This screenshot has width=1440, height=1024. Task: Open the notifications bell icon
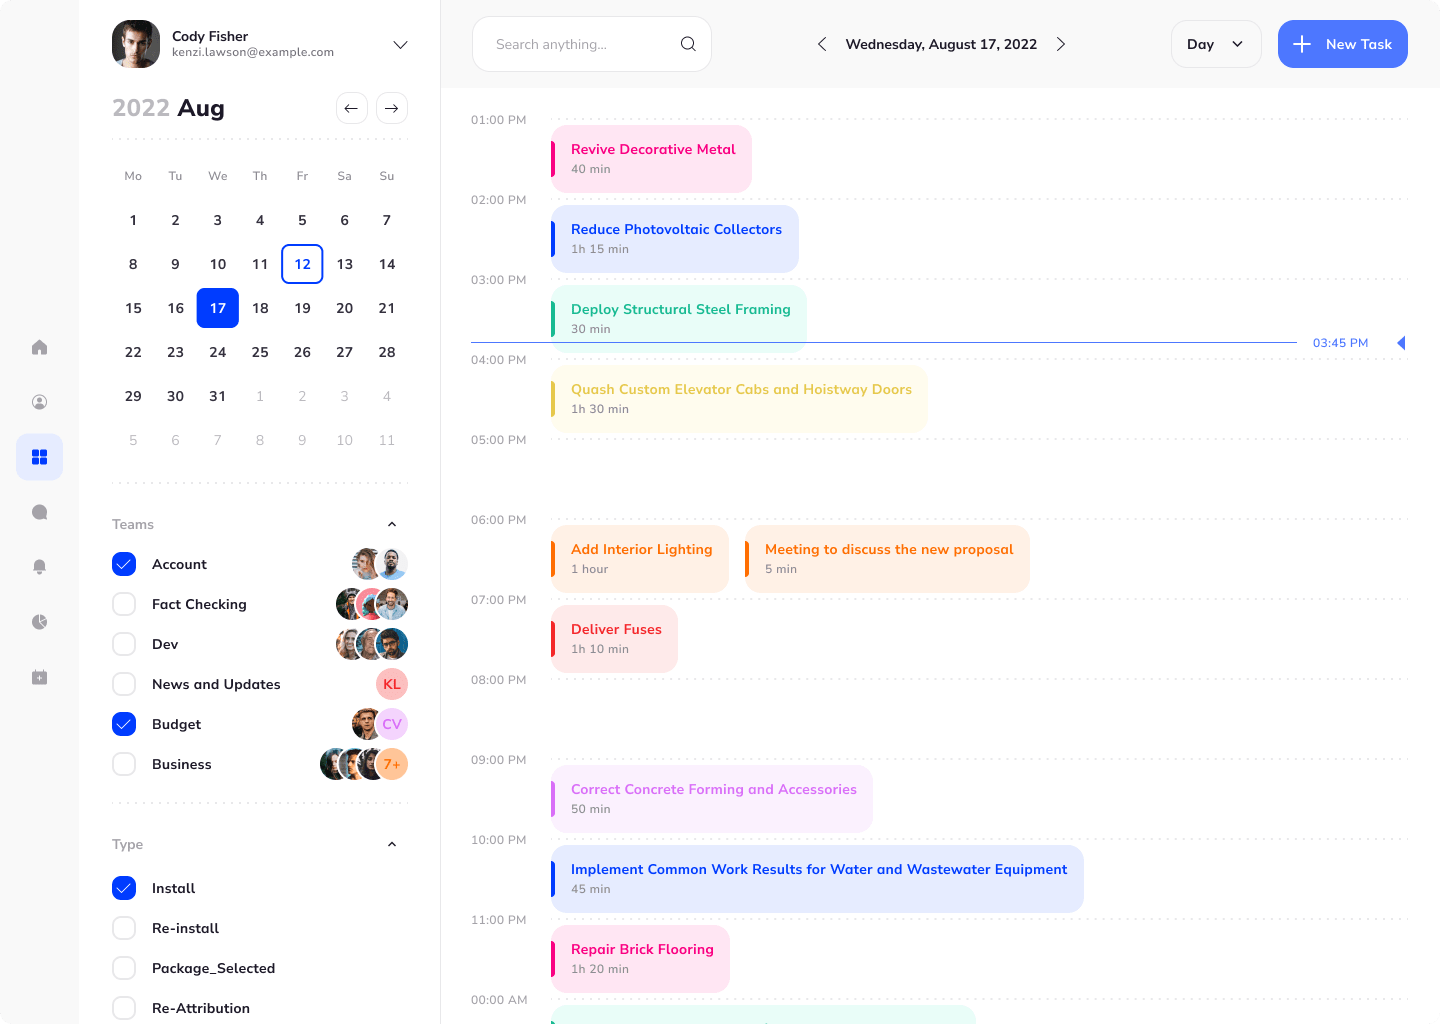pos(39,567)
